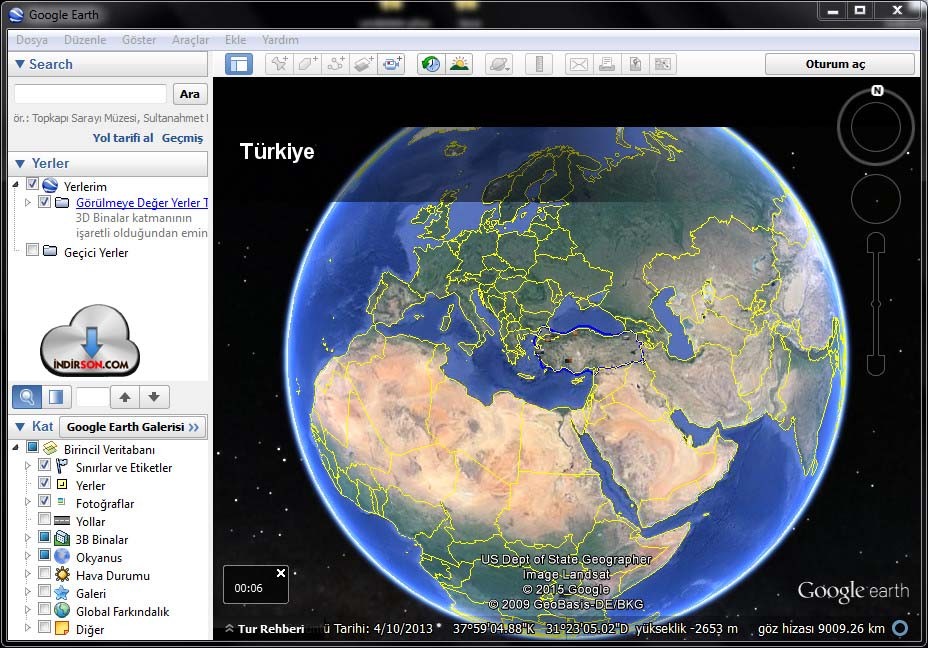Click the zoom slider on the map
Image resolution: width=928 pixels, height=648 pixels.
click(876, 304)
